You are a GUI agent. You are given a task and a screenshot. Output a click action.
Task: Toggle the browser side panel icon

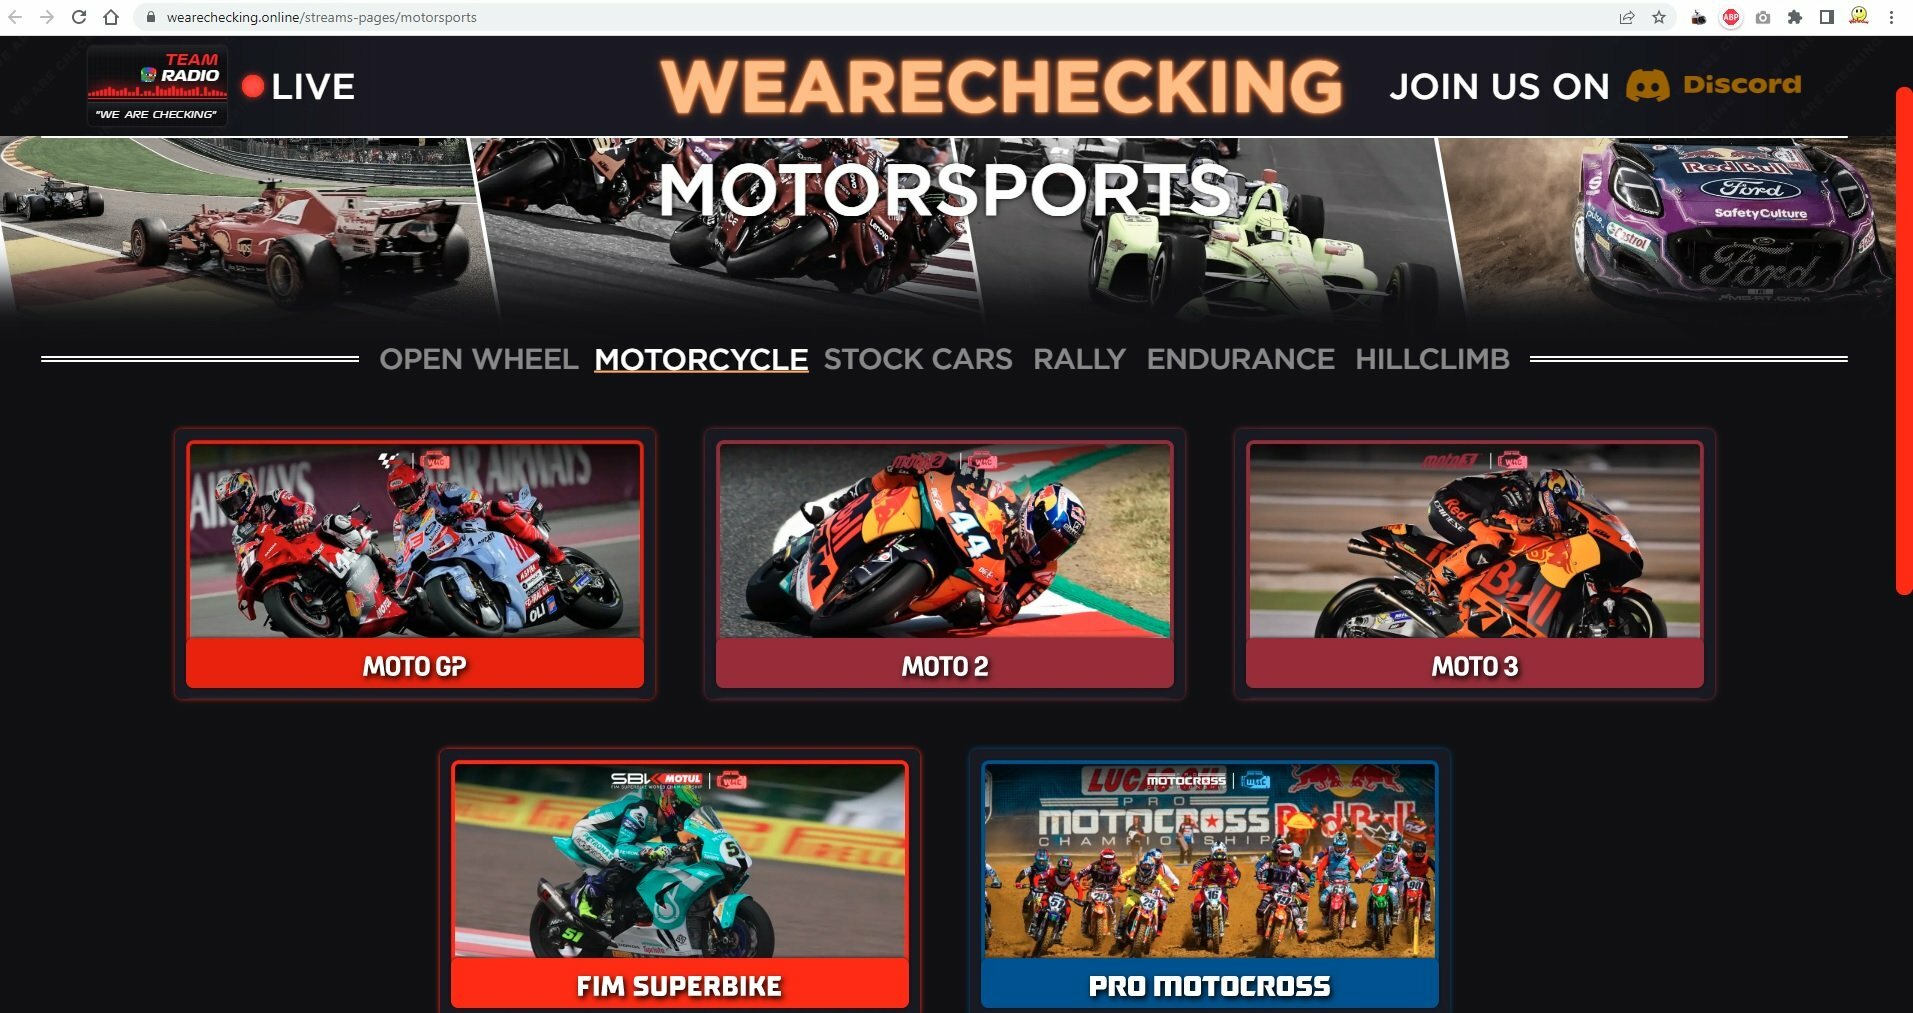pos(1826,17)
